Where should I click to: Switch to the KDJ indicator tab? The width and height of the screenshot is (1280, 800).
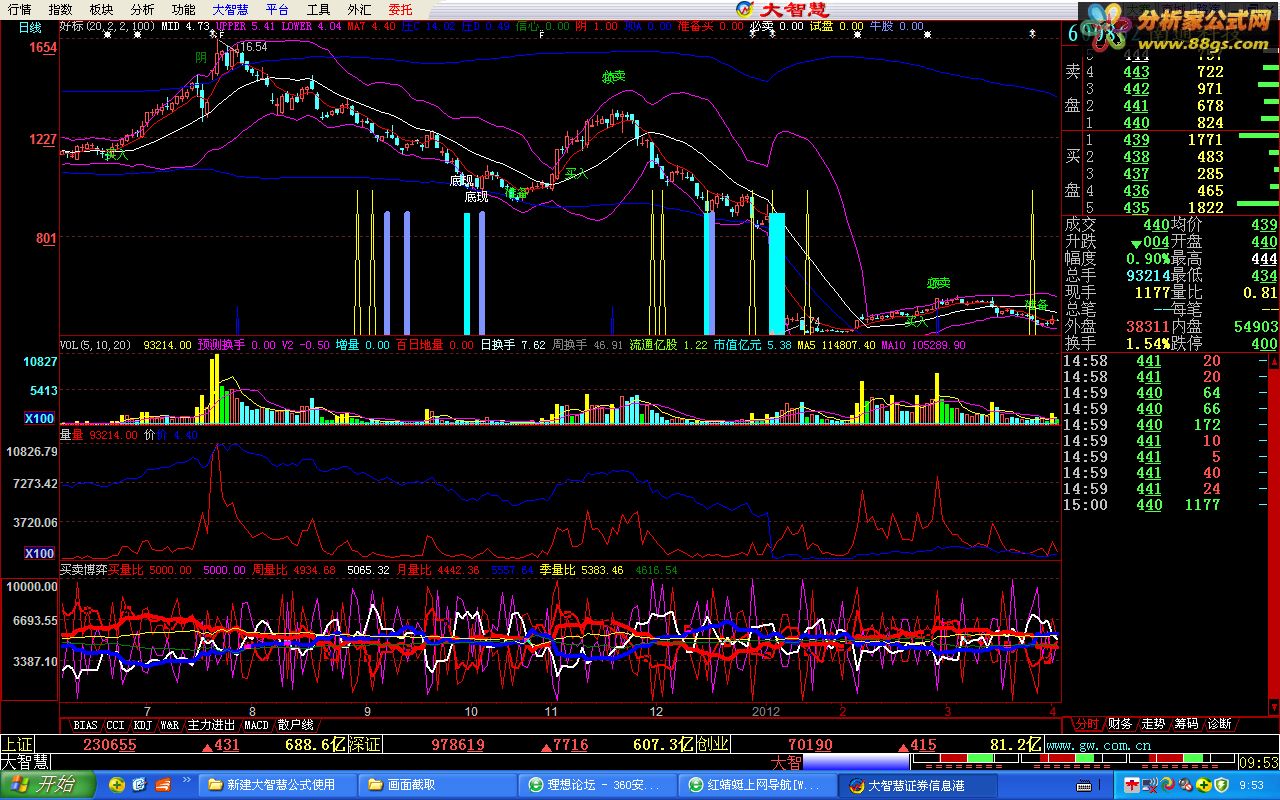[x=143, y=724]
